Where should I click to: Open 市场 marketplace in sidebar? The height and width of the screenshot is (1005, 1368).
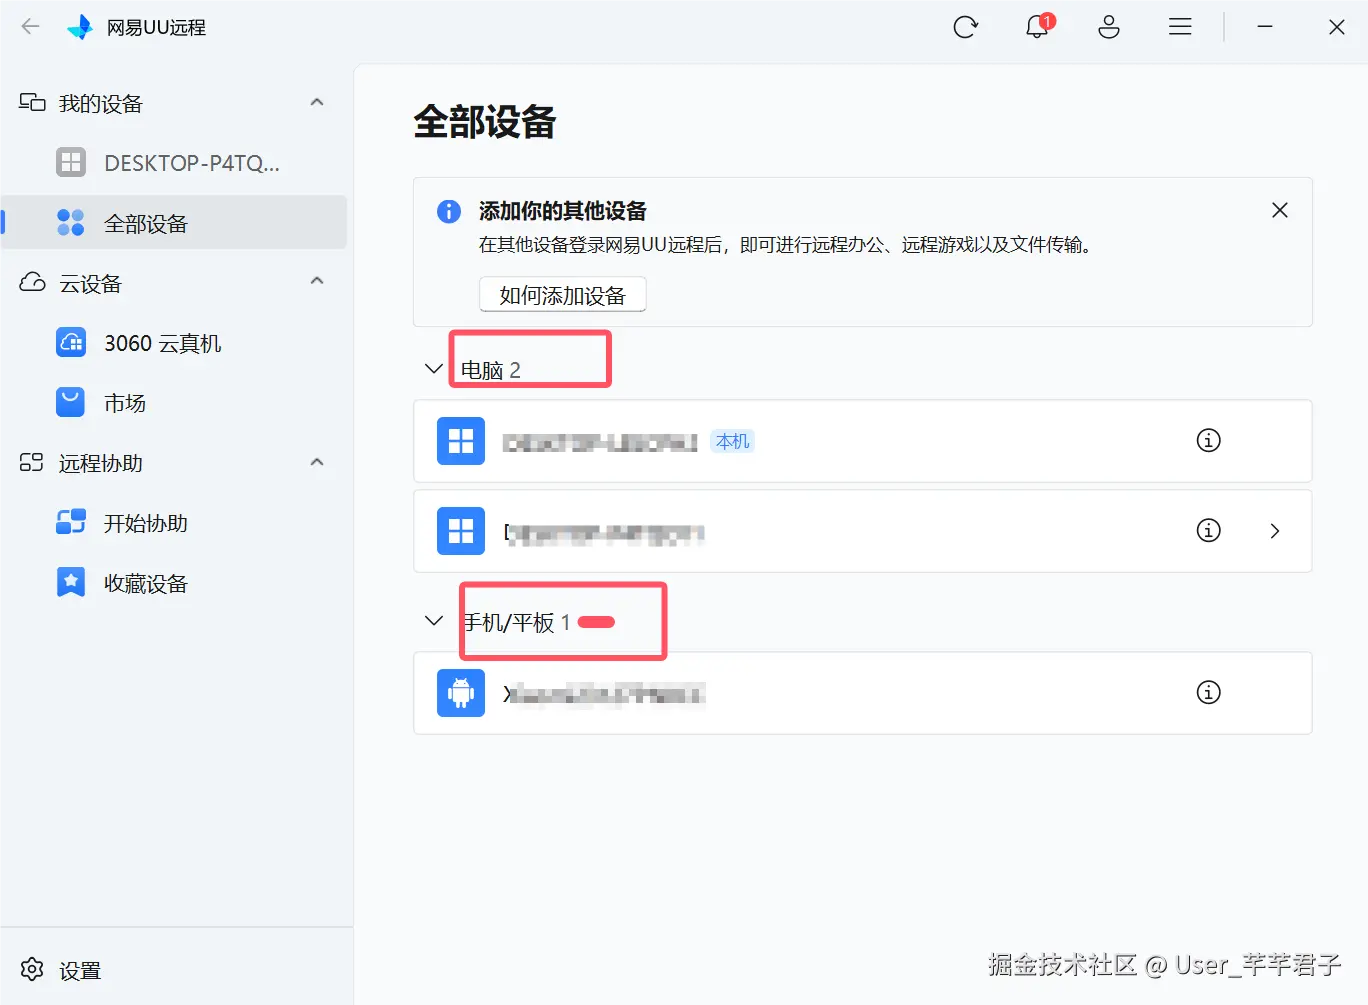(x=125, y=403)
